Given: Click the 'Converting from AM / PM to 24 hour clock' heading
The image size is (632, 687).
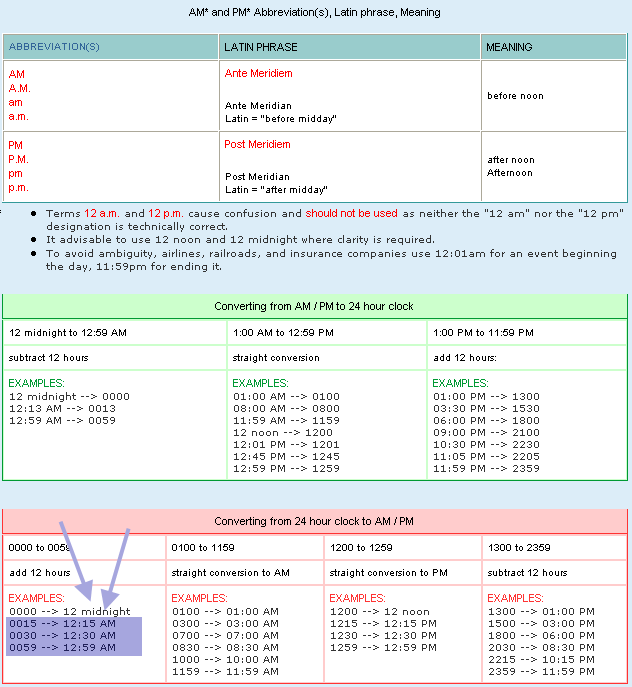Looking at the screenshot, I should click(x=314, y=306).
